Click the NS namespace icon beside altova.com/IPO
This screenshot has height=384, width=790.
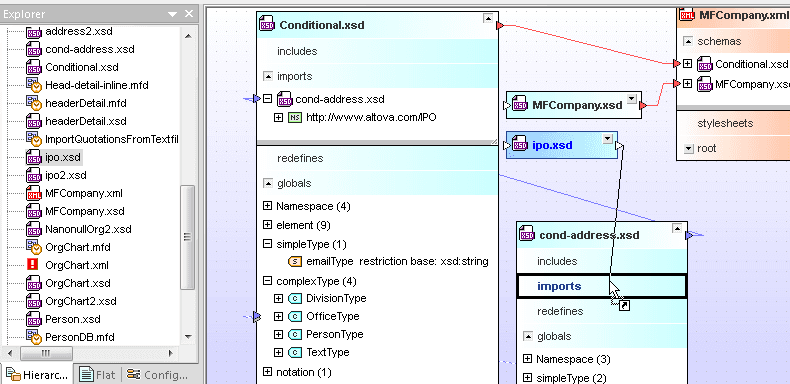pyautogui.click(x=294, y=117)
